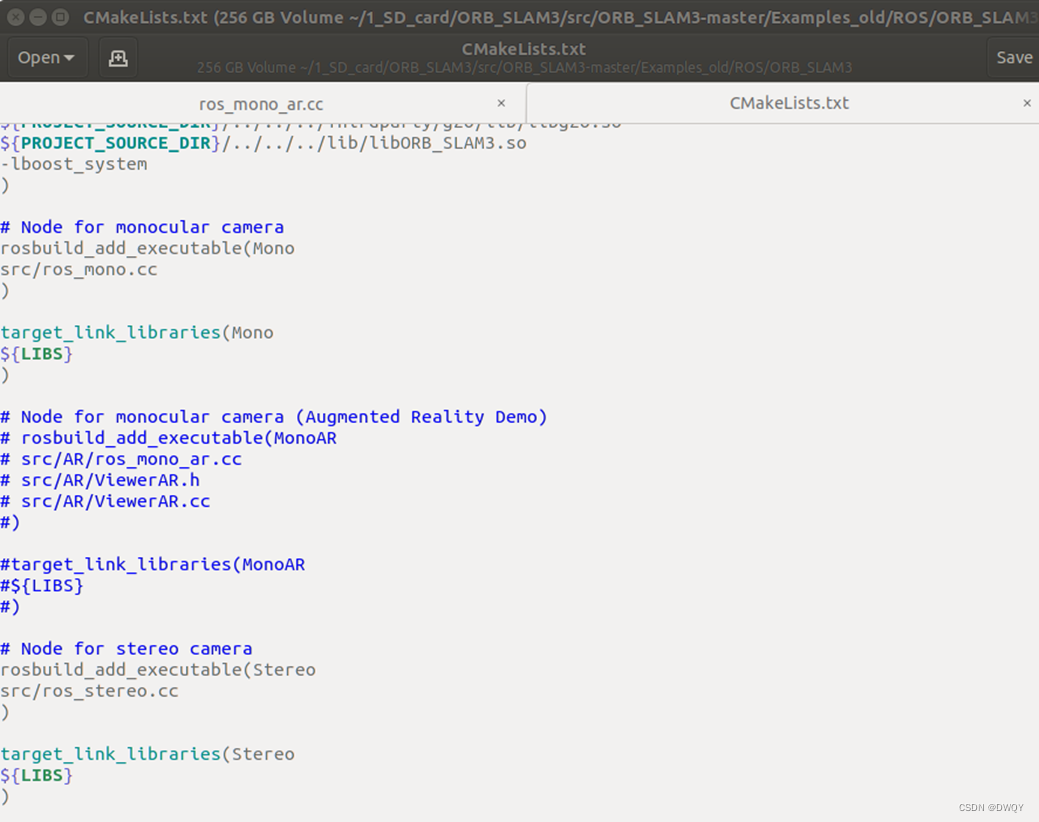
Task: Click the line 'src/ros_mono.cc'
Action: click(79, 270)
